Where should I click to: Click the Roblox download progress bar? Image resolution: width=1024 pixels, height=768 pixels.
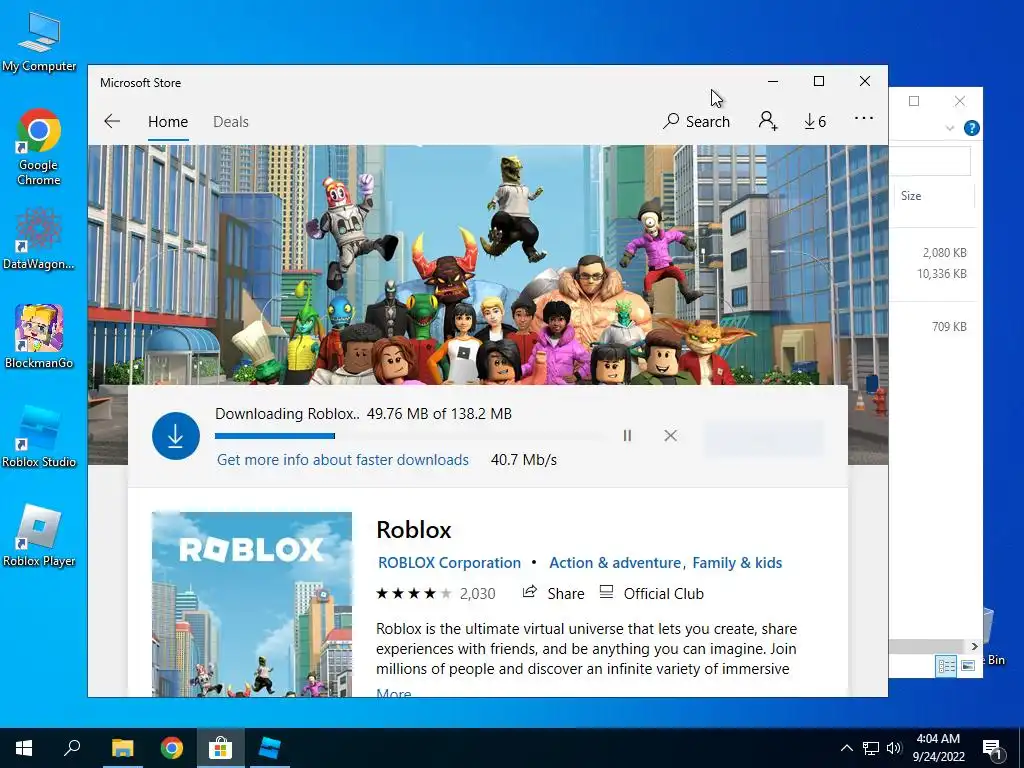pyautogui.click(x=409, y=436)
